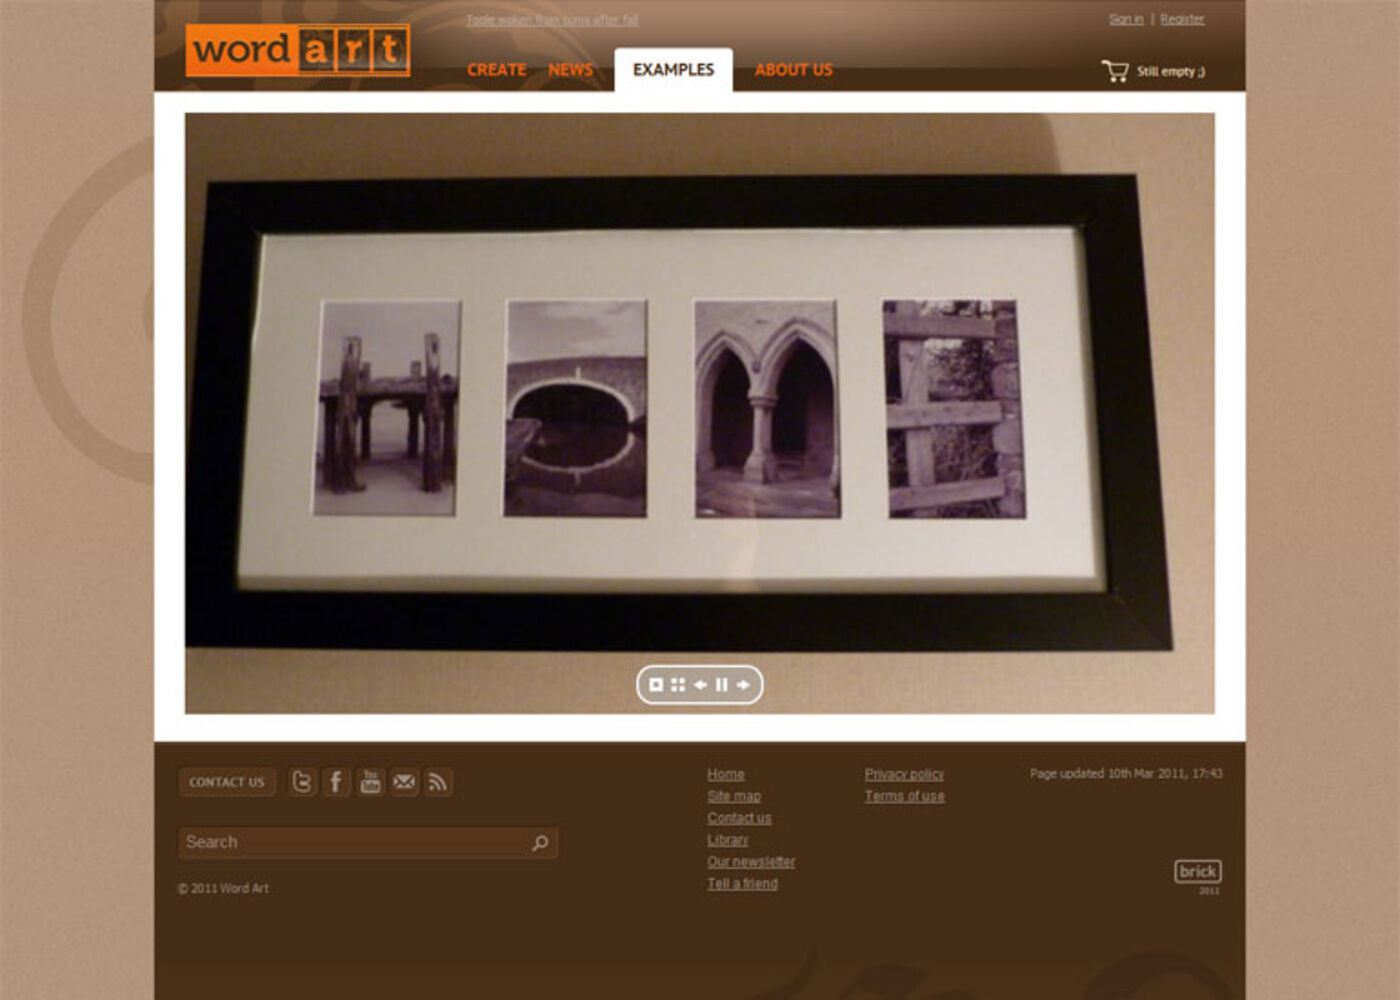Go to previous slideshow image
This screenshot has height=1000, width=1400.
700,685
